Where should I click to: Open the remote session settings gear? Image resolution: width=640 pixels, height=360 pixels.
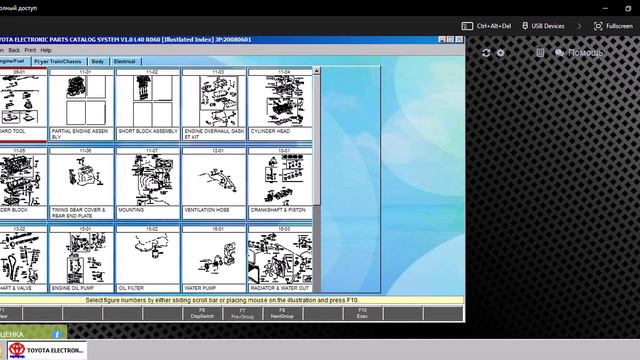coord(500,53)
